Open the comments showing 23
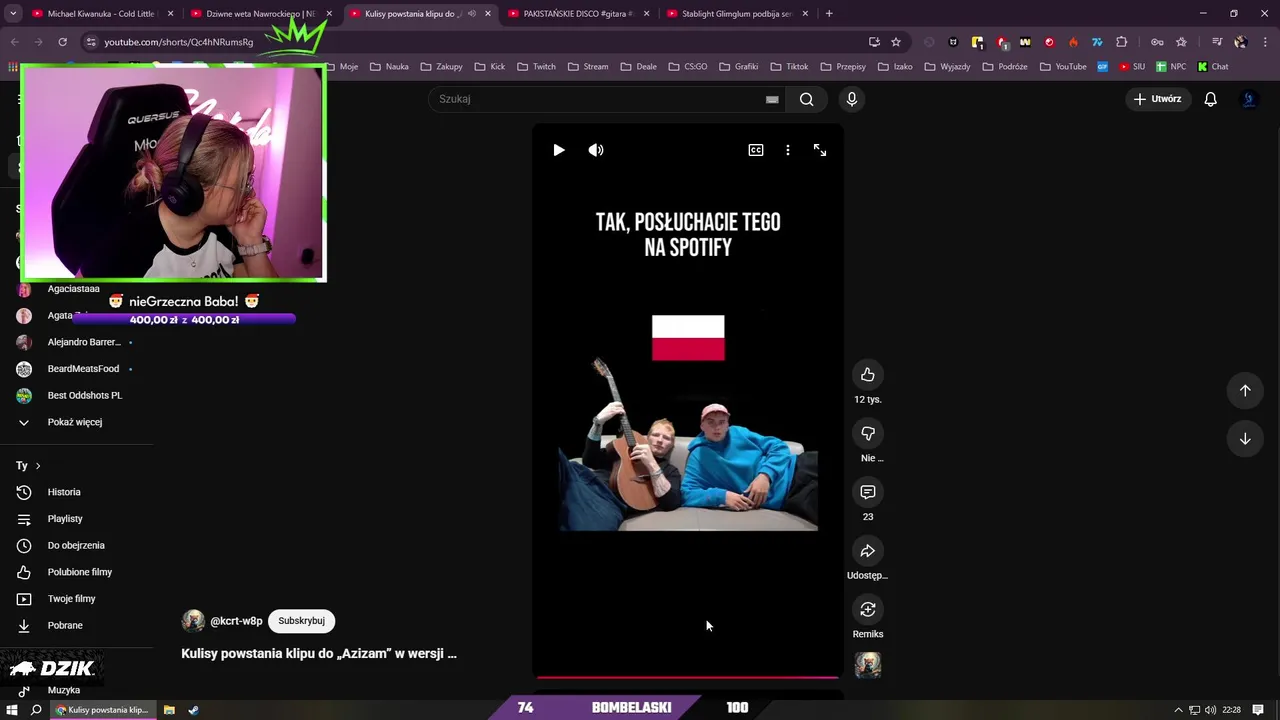 point(868,492)
